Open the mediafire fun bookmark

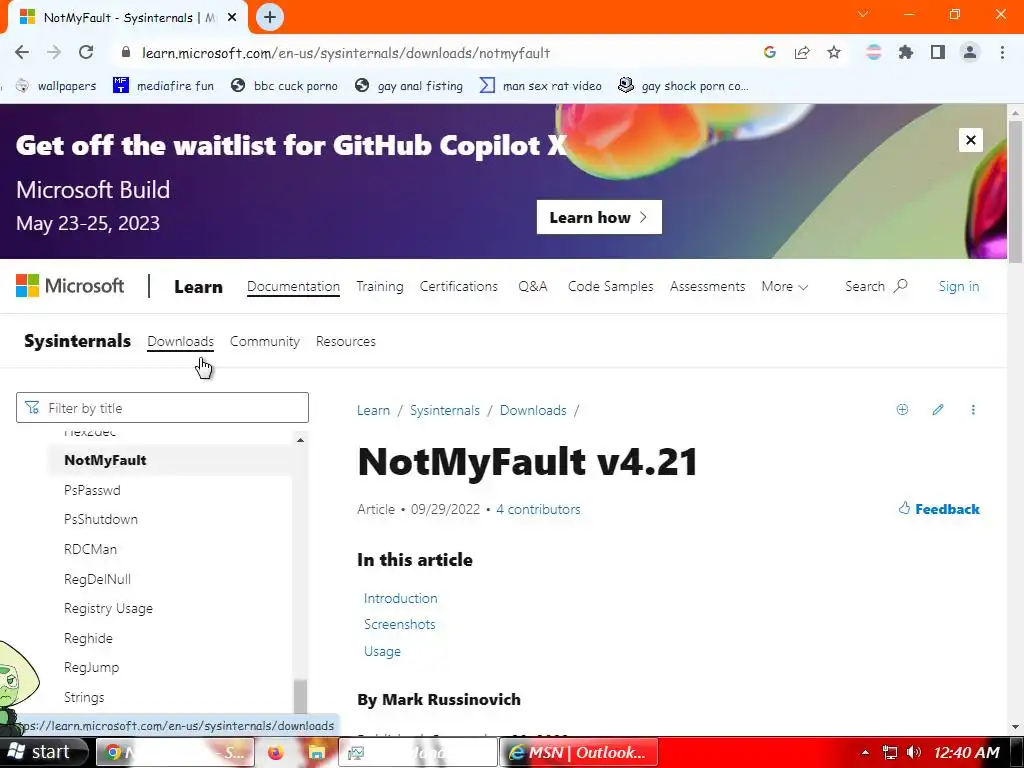click(163, 86)
